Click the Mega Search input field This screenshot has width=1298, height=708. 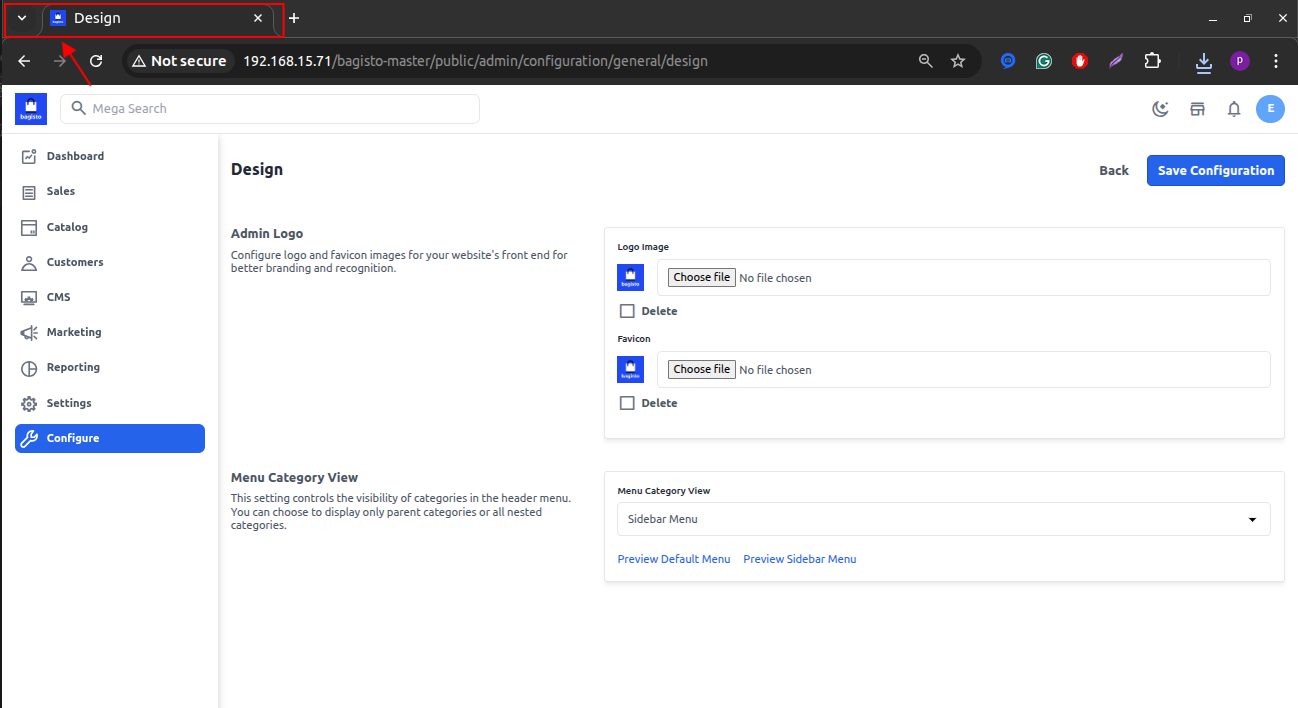[270, 109]
